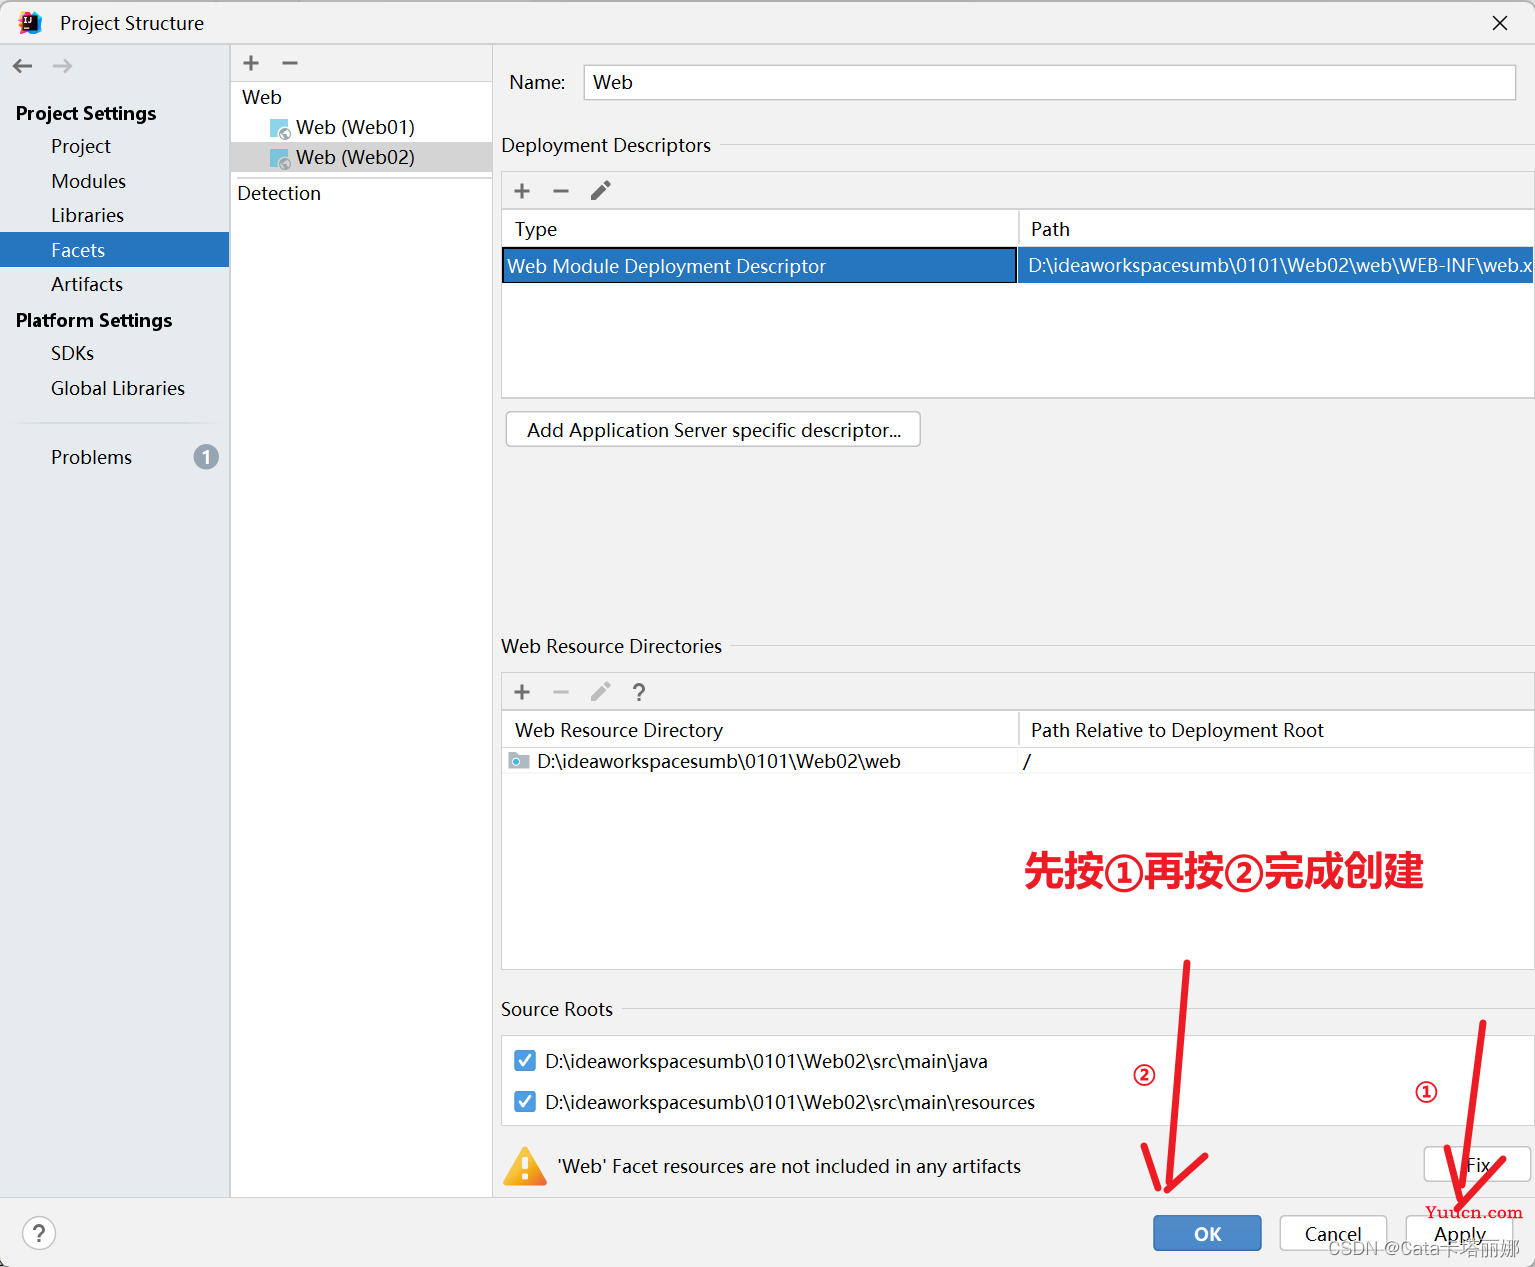Click the Path column header
The image size is (1535, 1267).
tap(1276, 229)
